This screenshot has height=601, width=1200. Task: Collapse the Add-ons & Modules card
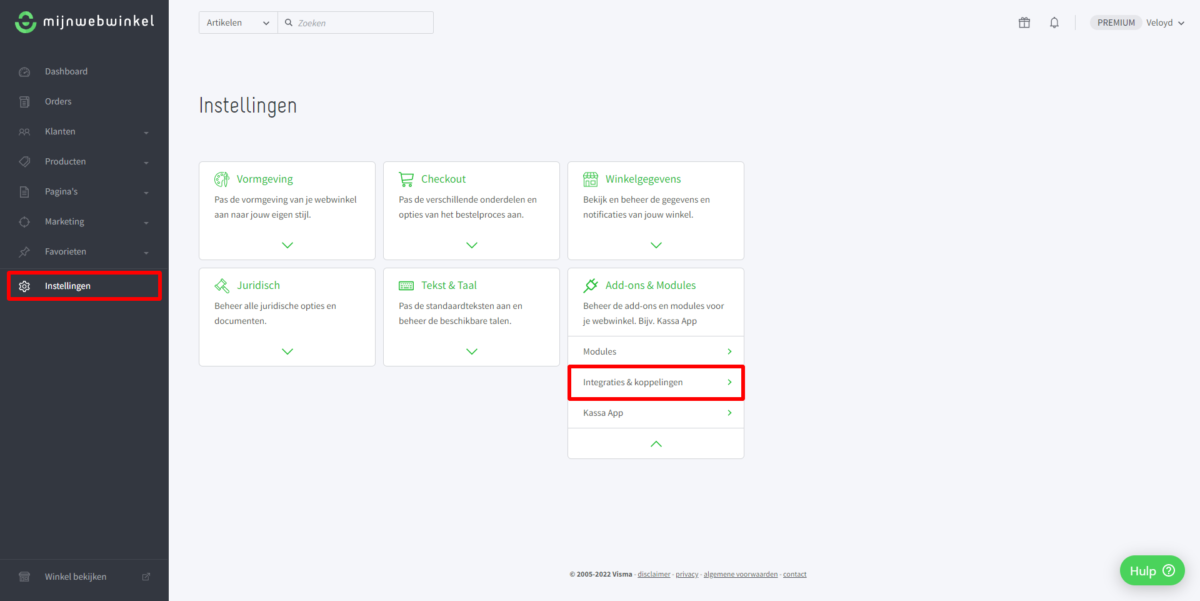click(x=656, y=443)
